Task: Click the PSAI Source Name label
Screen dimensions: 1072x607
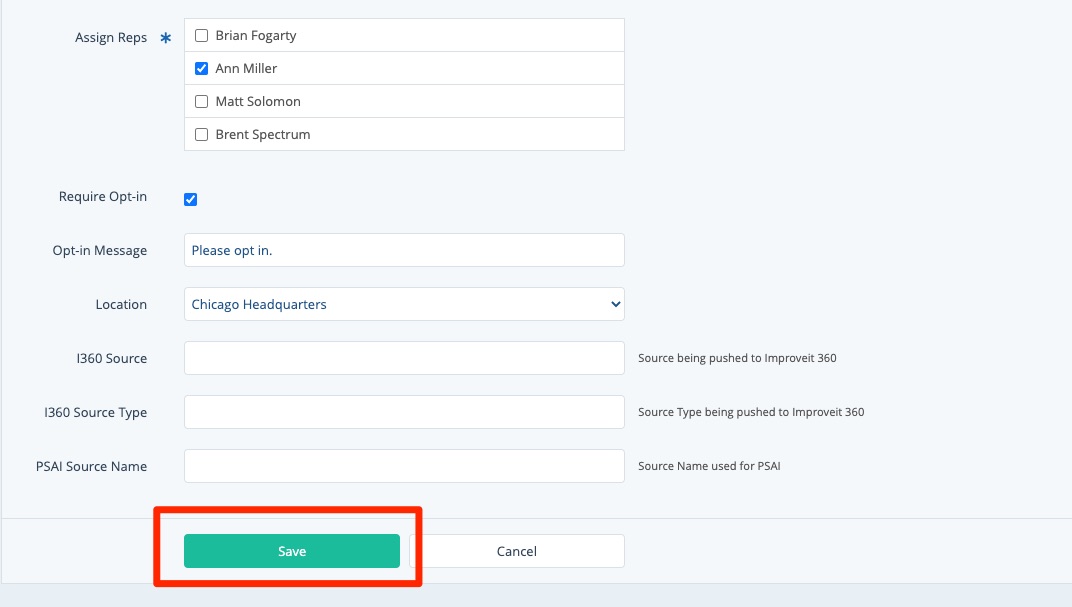Action: click(x=91, y=467)
